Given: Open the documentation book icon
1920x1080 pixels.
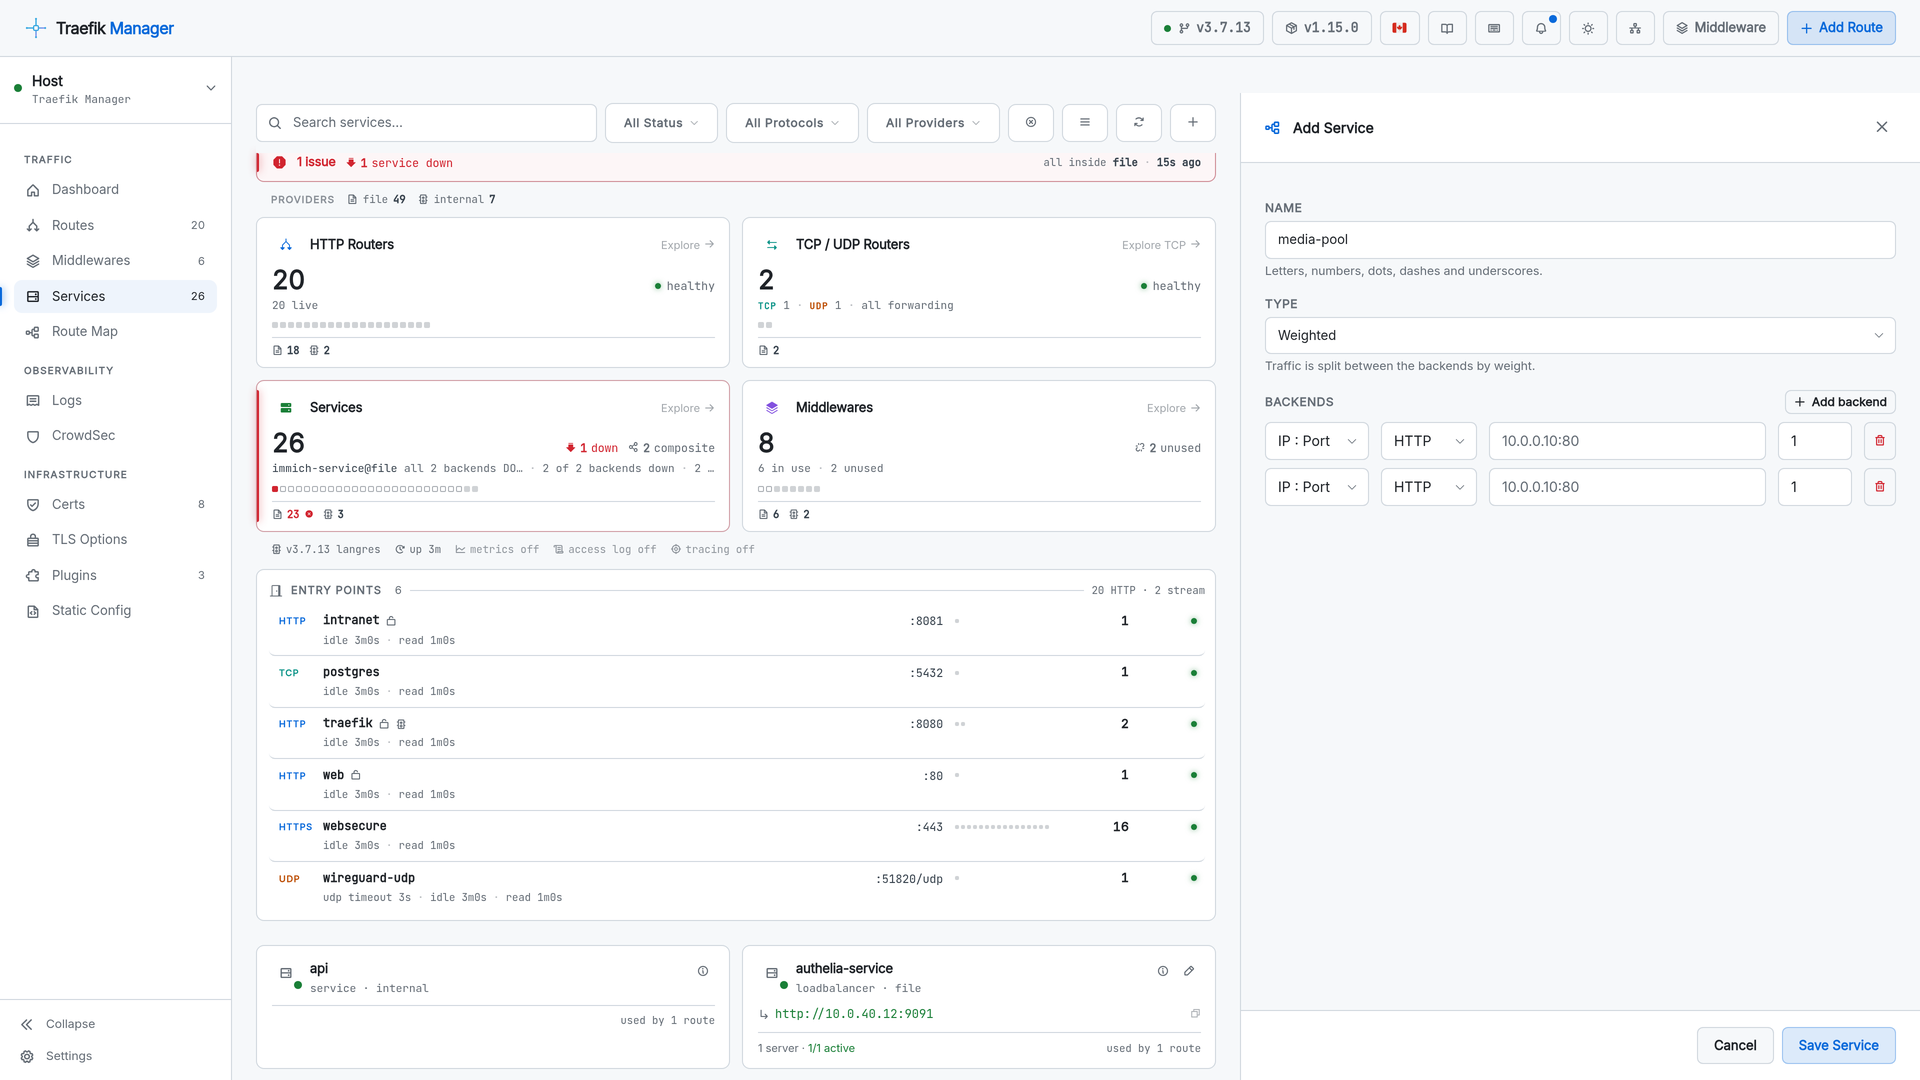Looking at the screenshot, I should pyautogui.click(x=1447, y=28).
